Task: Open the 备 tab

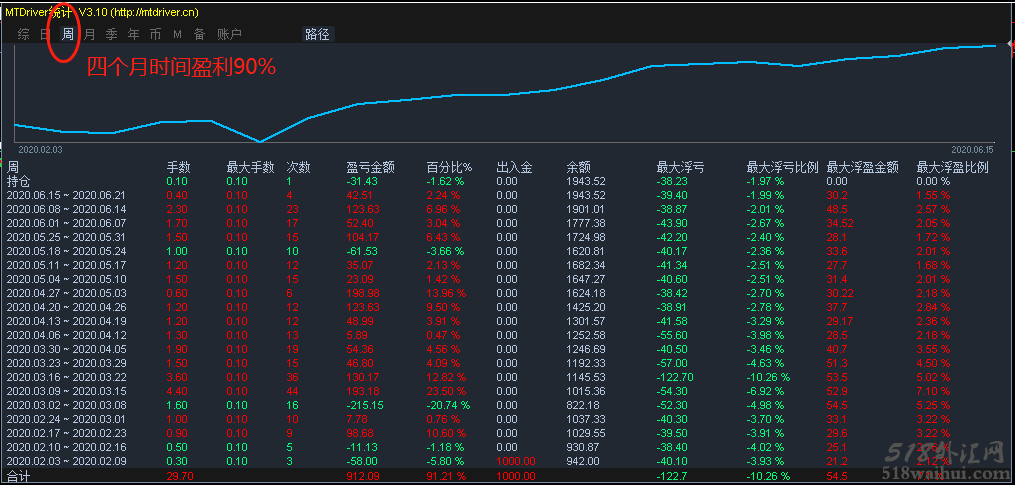Action: pos(199,34)
